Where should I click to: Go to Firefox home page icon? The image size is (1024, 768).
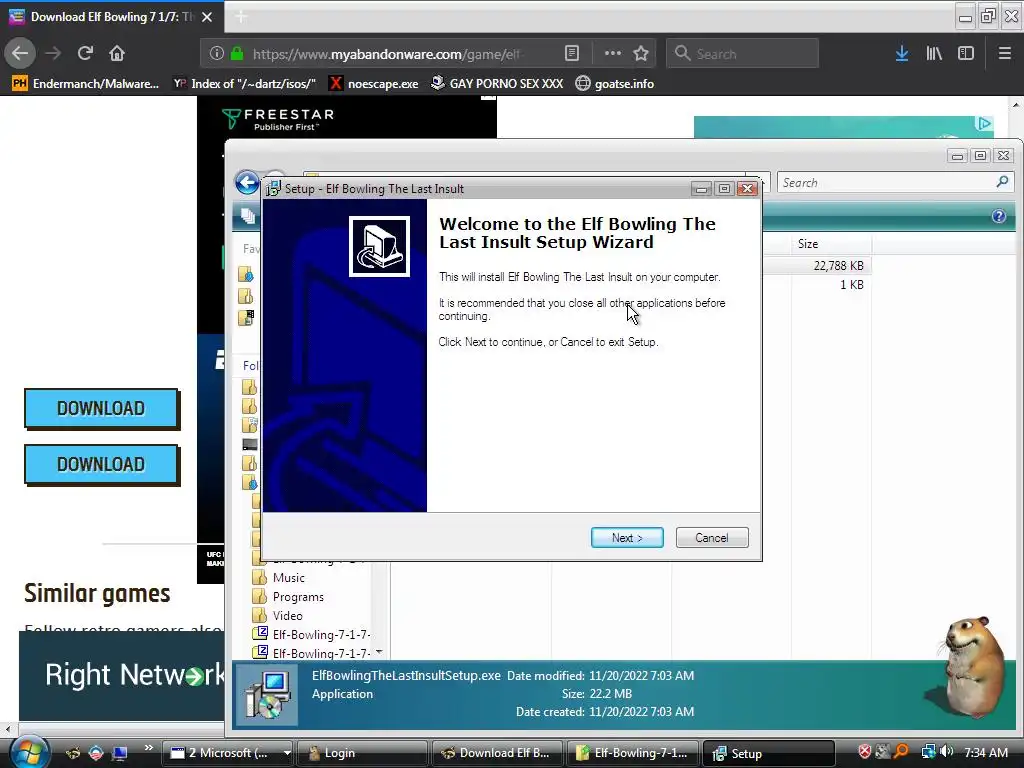click(117, 54)
